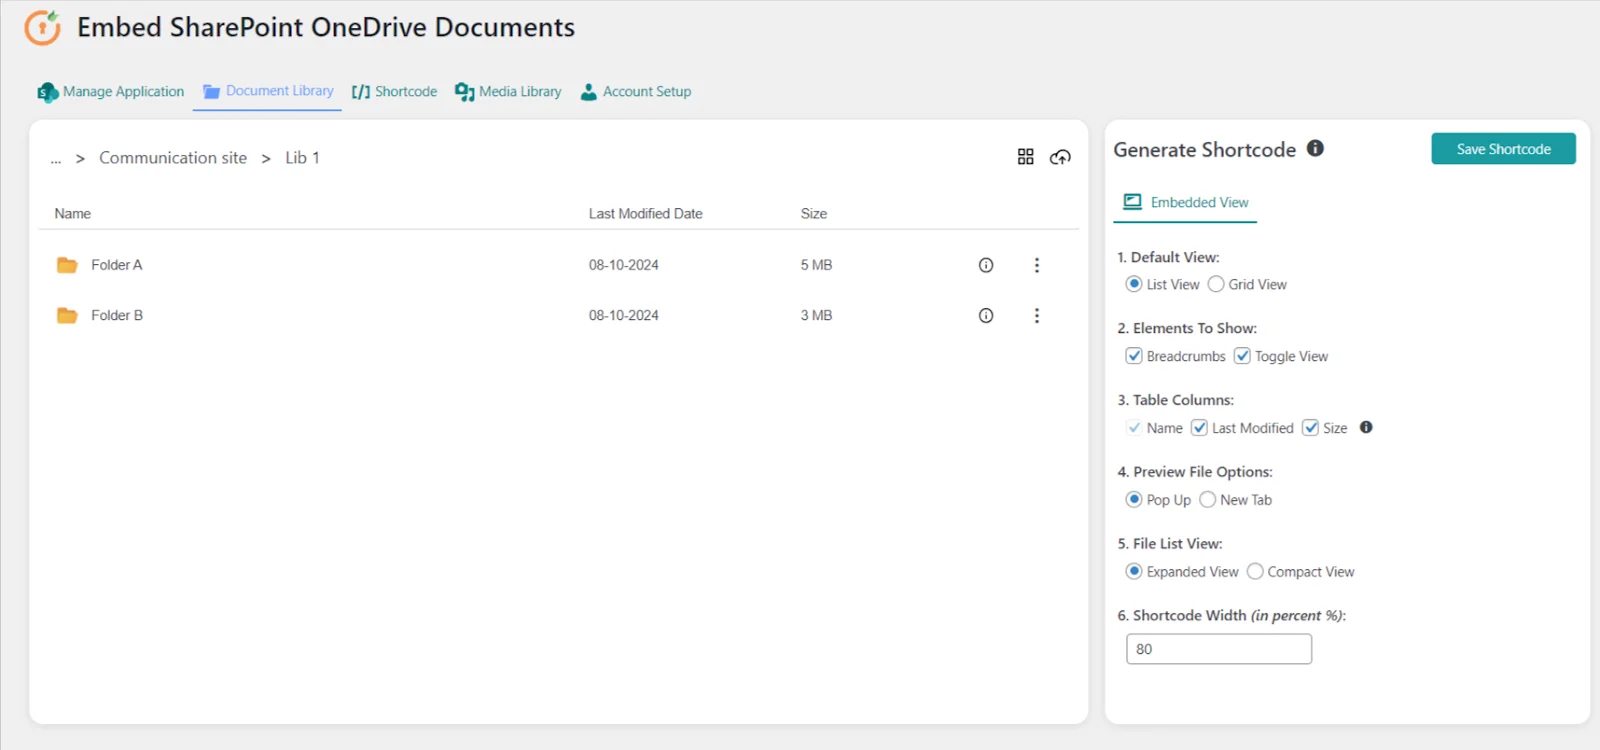This screenshot has width=1600, height=750.
Task: Click the Name column header
Action: (73, 214)
